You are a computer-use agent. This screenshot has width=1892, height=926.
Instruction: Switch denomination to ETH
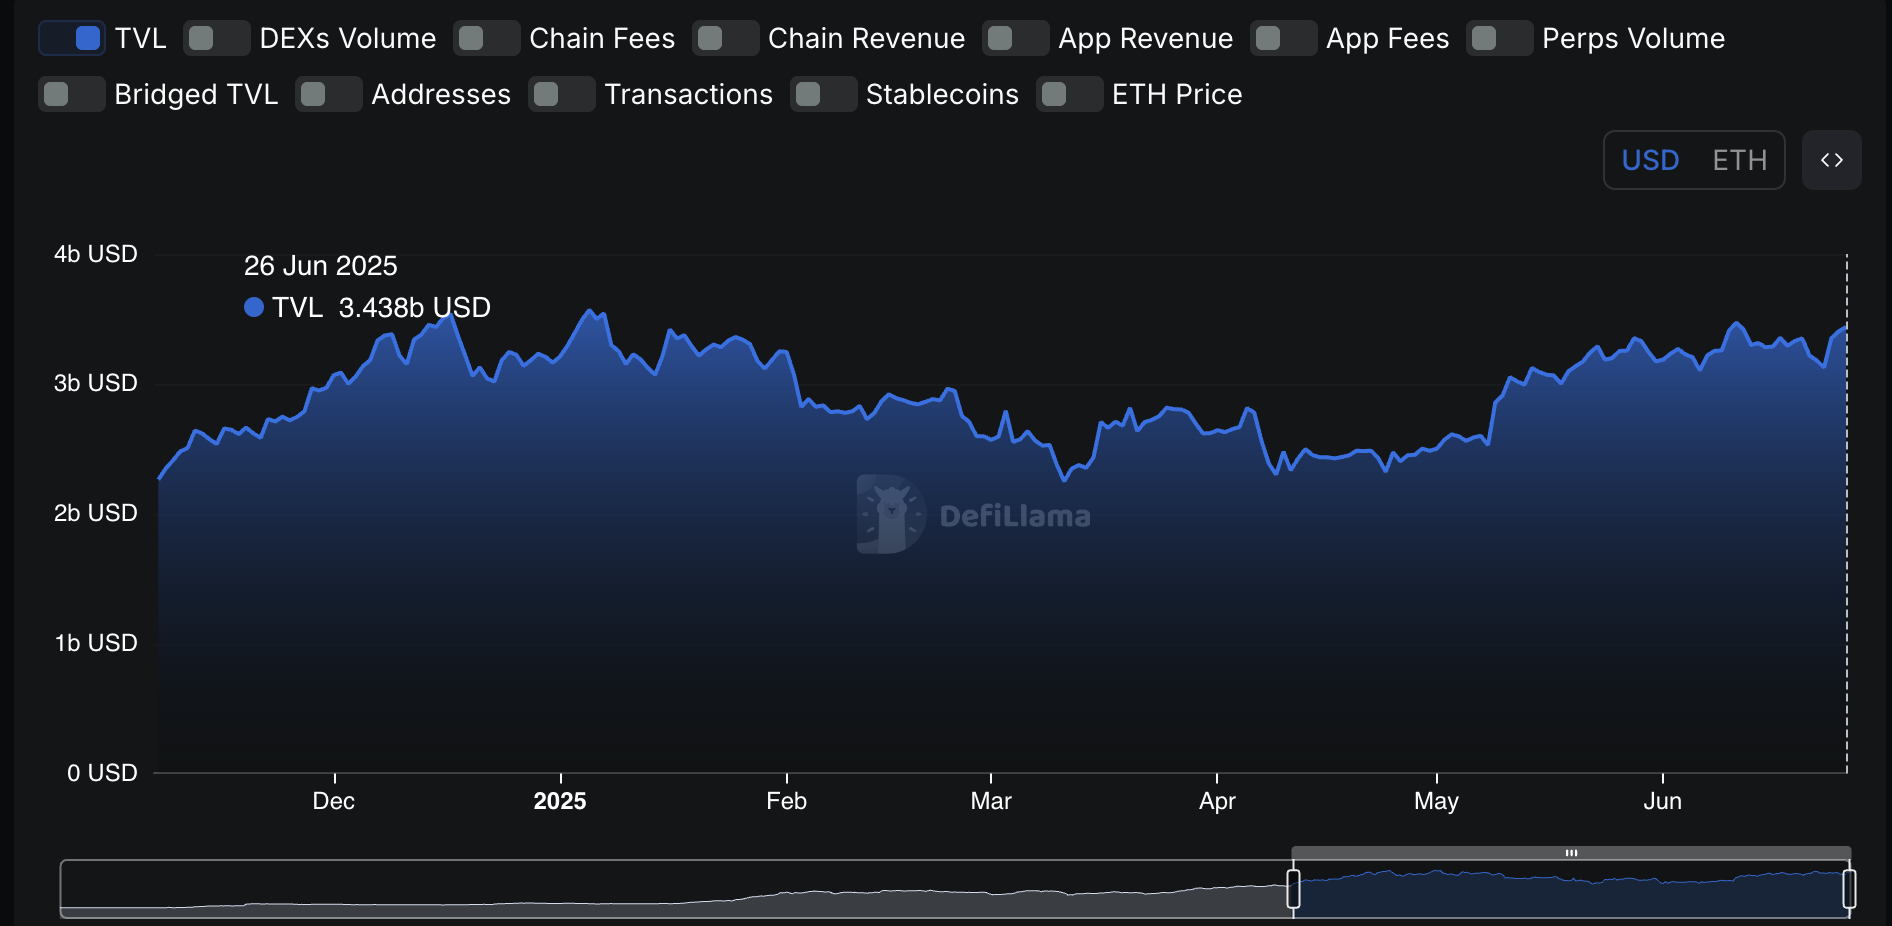pos(1739,160)
